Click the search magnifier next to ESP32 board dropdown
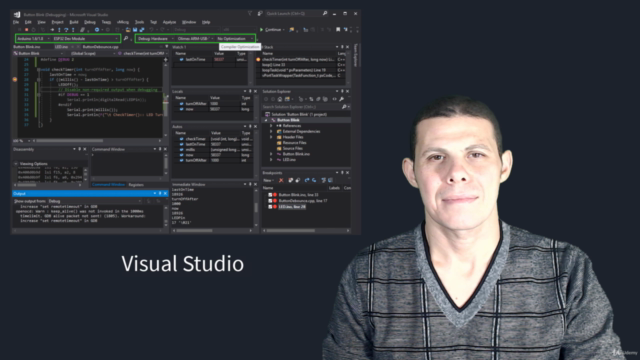Image resolution: width=640 pixels, height=360 pixels. pyautogui.click(x=126, y=38)
